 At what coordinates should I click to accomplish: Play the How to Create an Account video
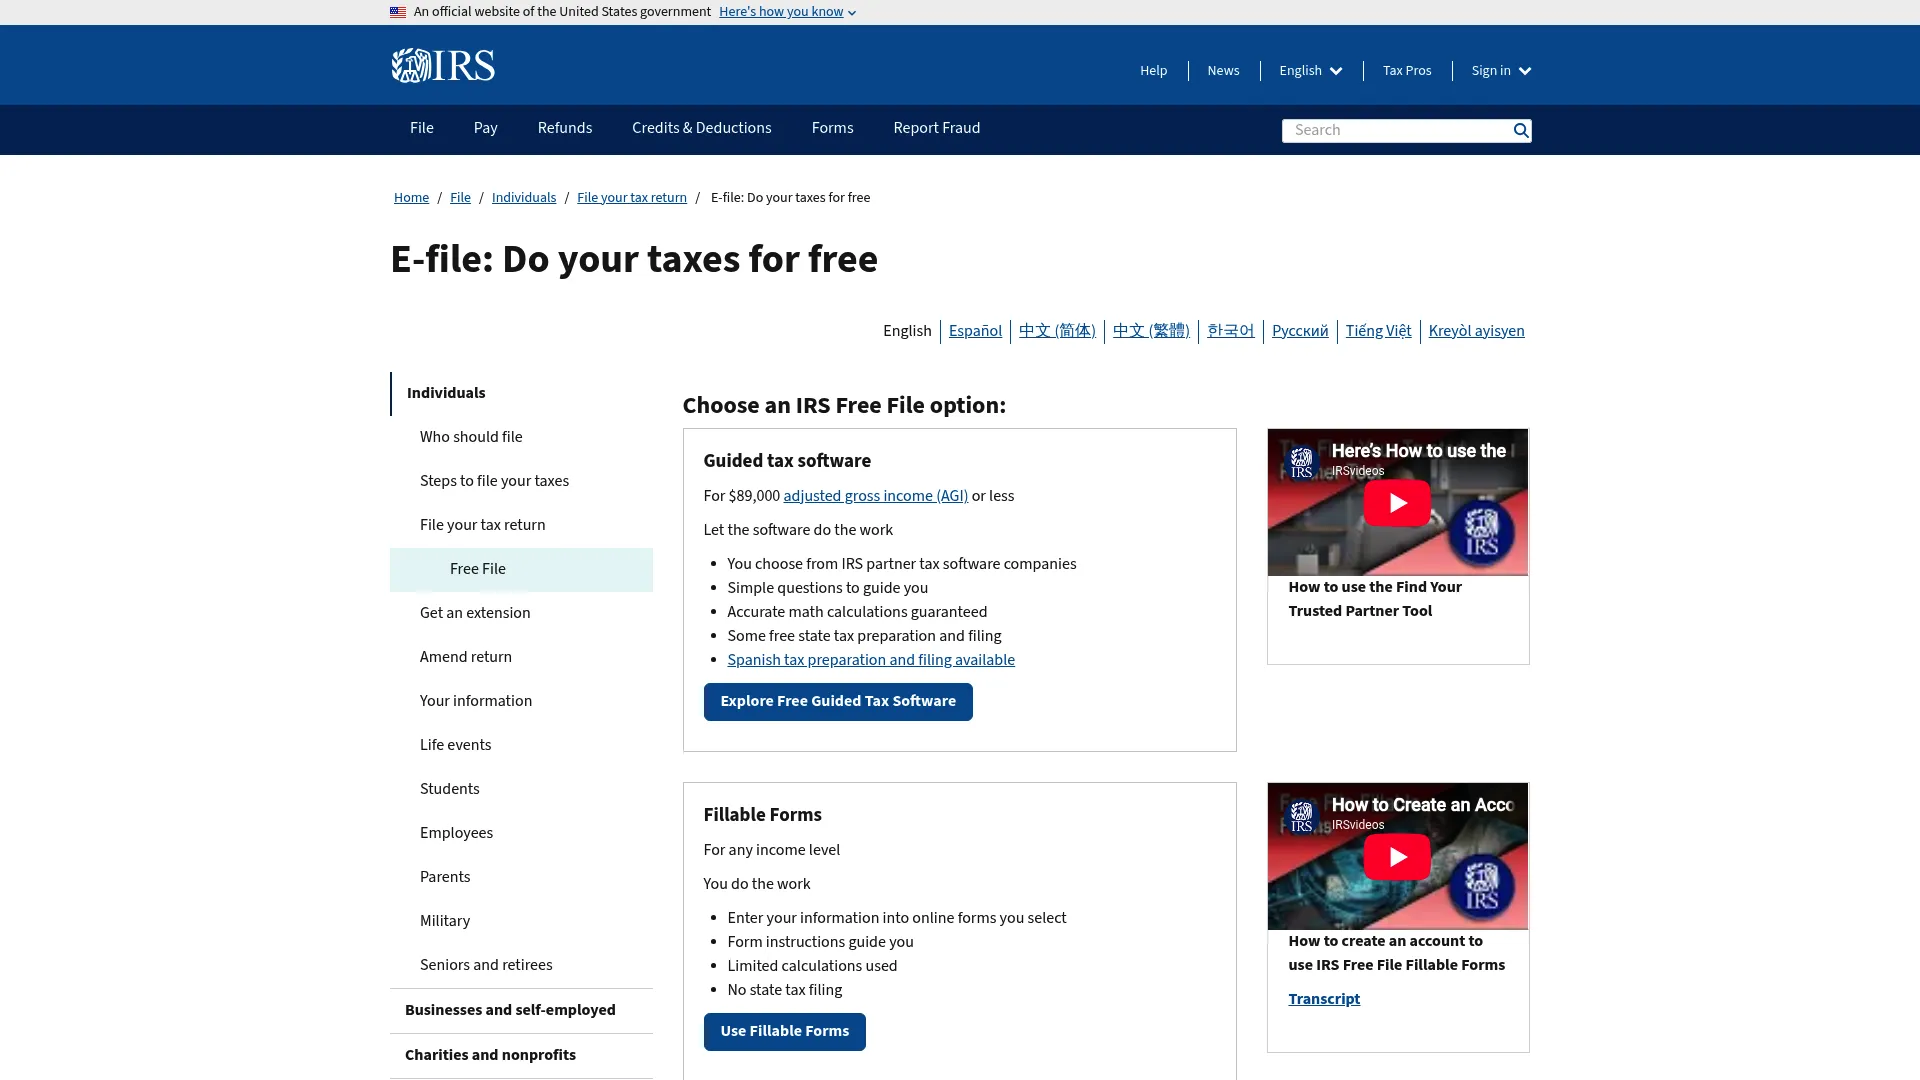tap(1397, 857)
